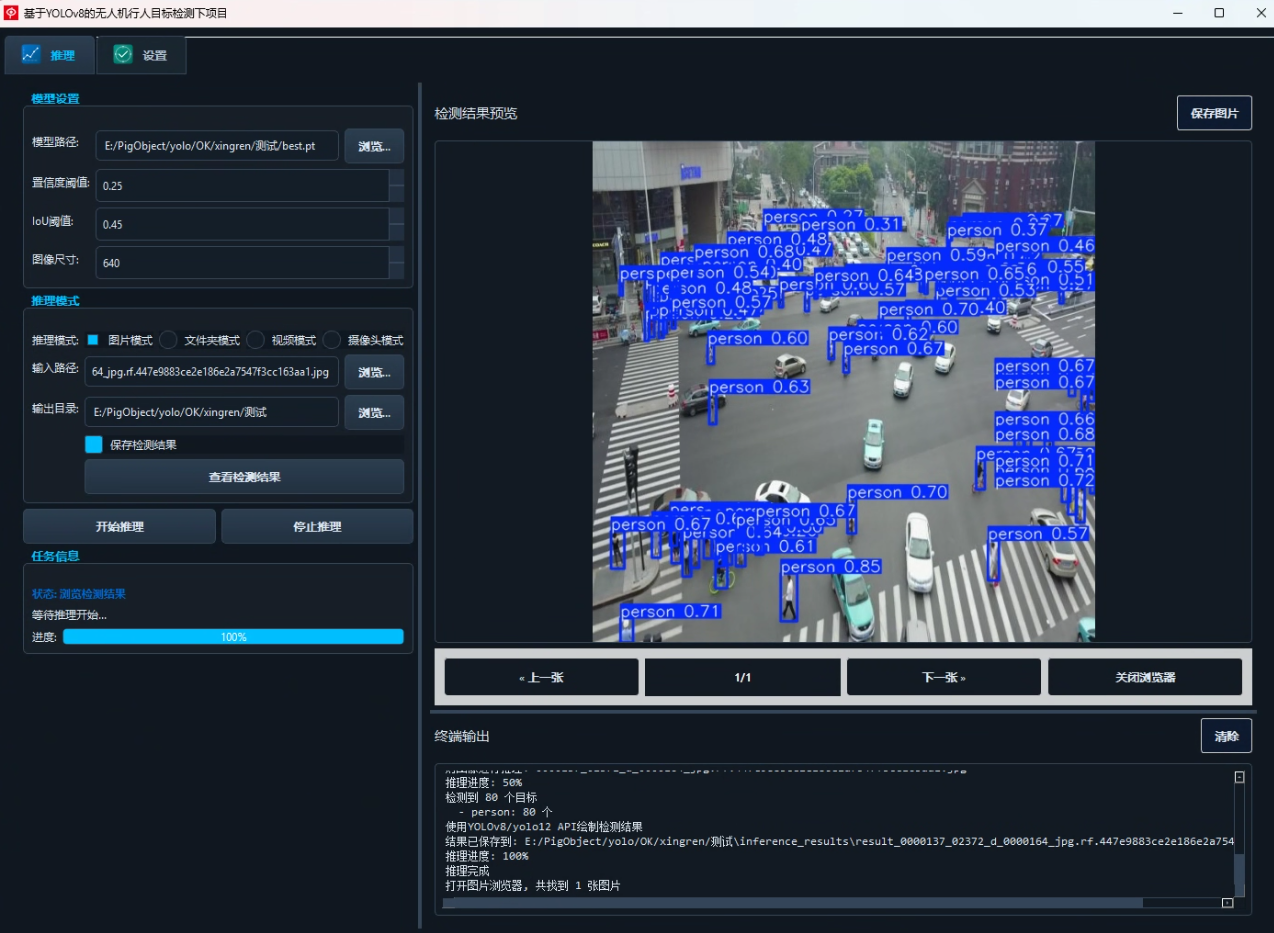Click the terminal output scroll-right arrow
The width and height of the screenshot is (1274, 933).
click(1227, 903)
